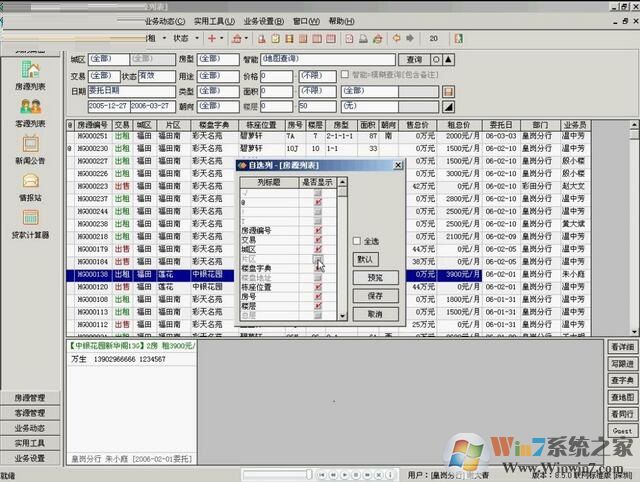Select the 业务动态 bottom sidebar tab

29,427
